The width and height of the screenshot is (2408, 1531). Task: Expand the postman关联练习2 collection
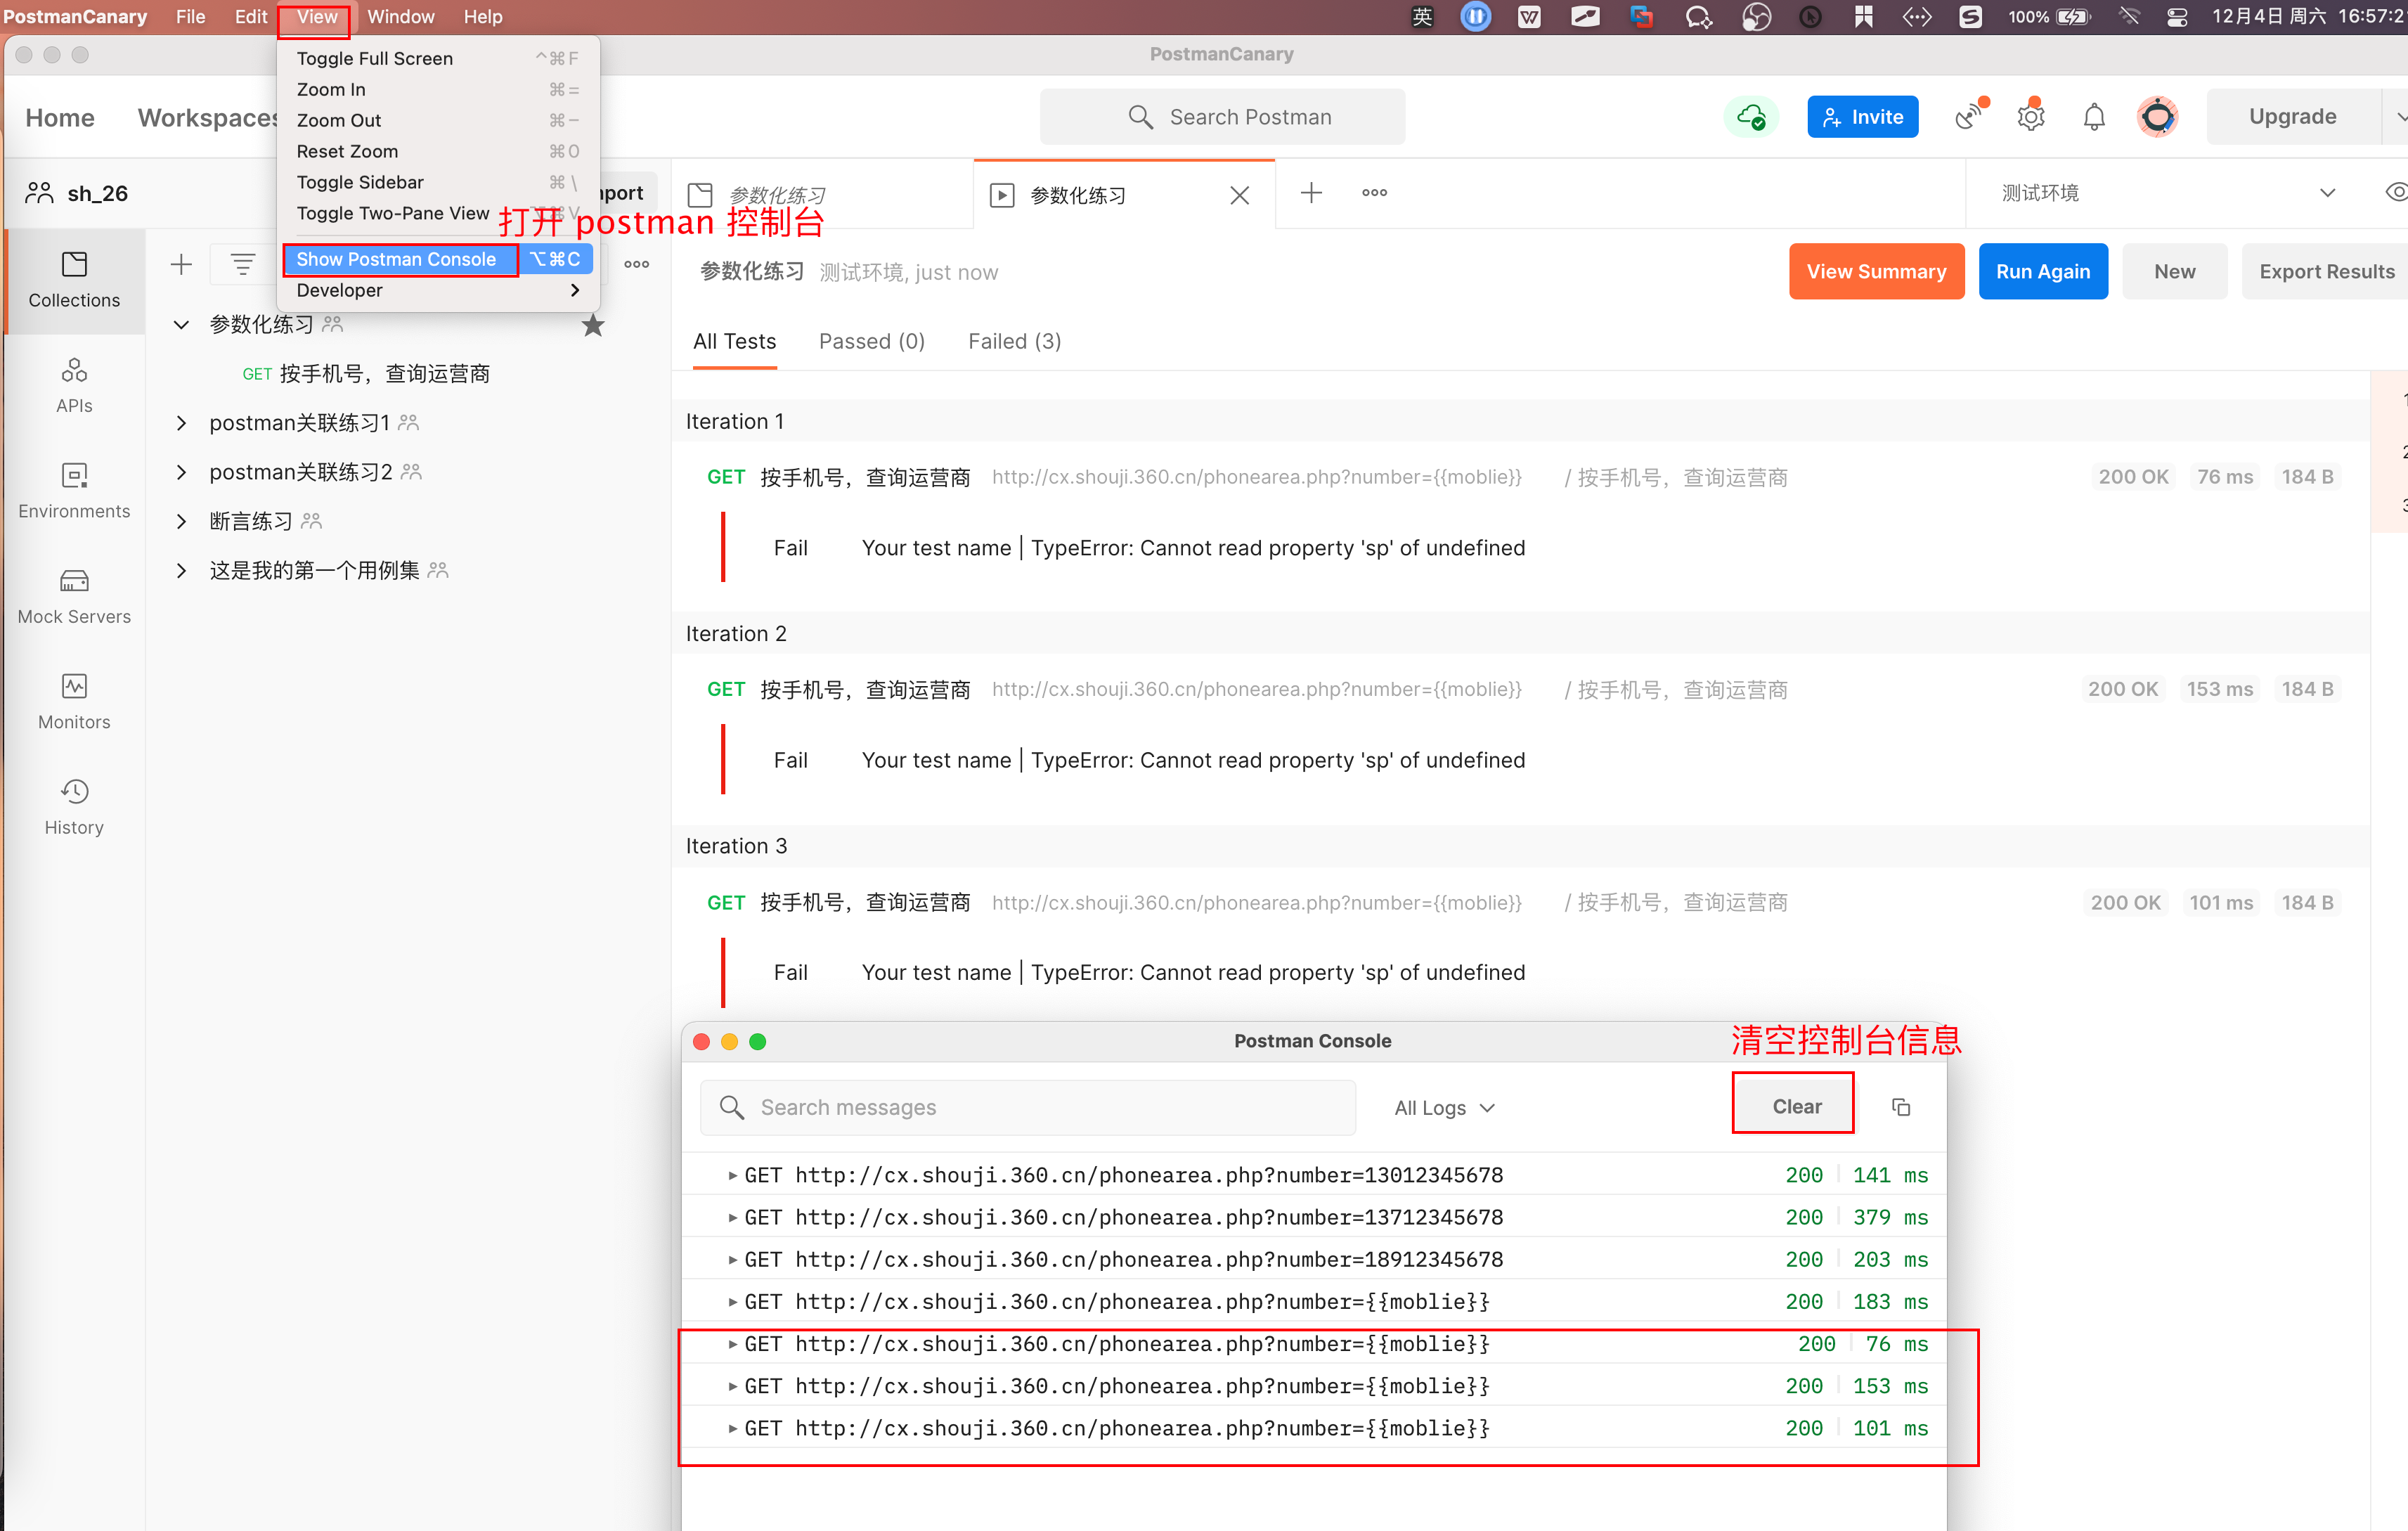[181, 472]
